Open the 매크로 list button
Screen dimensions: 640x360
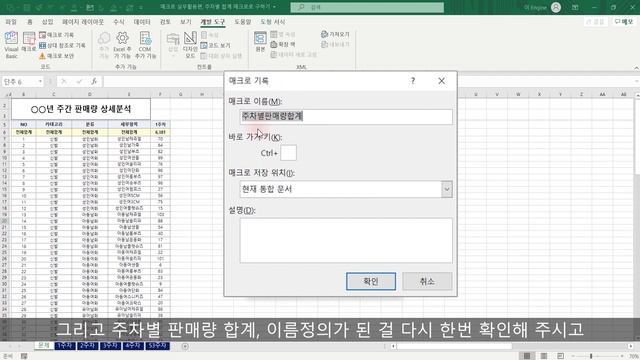(29, 42)
